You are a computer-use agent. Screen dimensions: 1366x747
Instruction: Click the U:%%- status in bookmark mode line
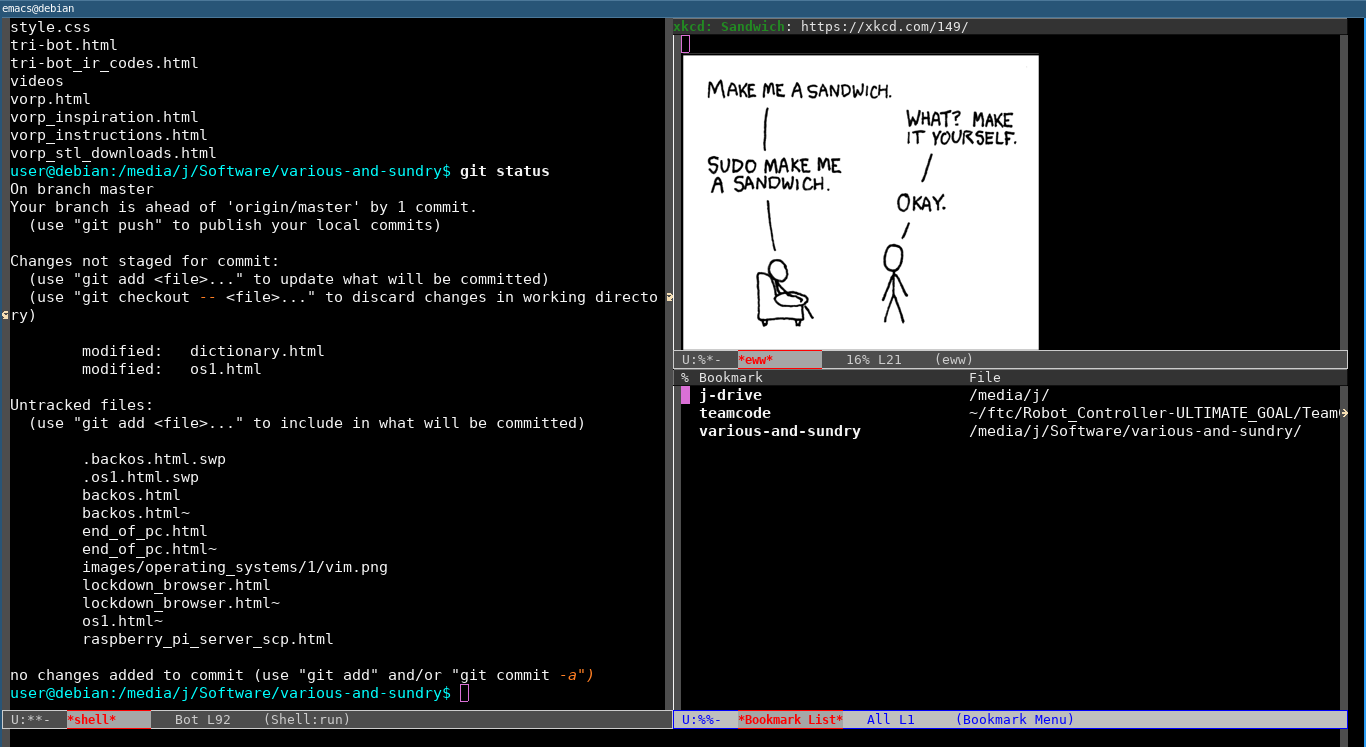[702, 719]
